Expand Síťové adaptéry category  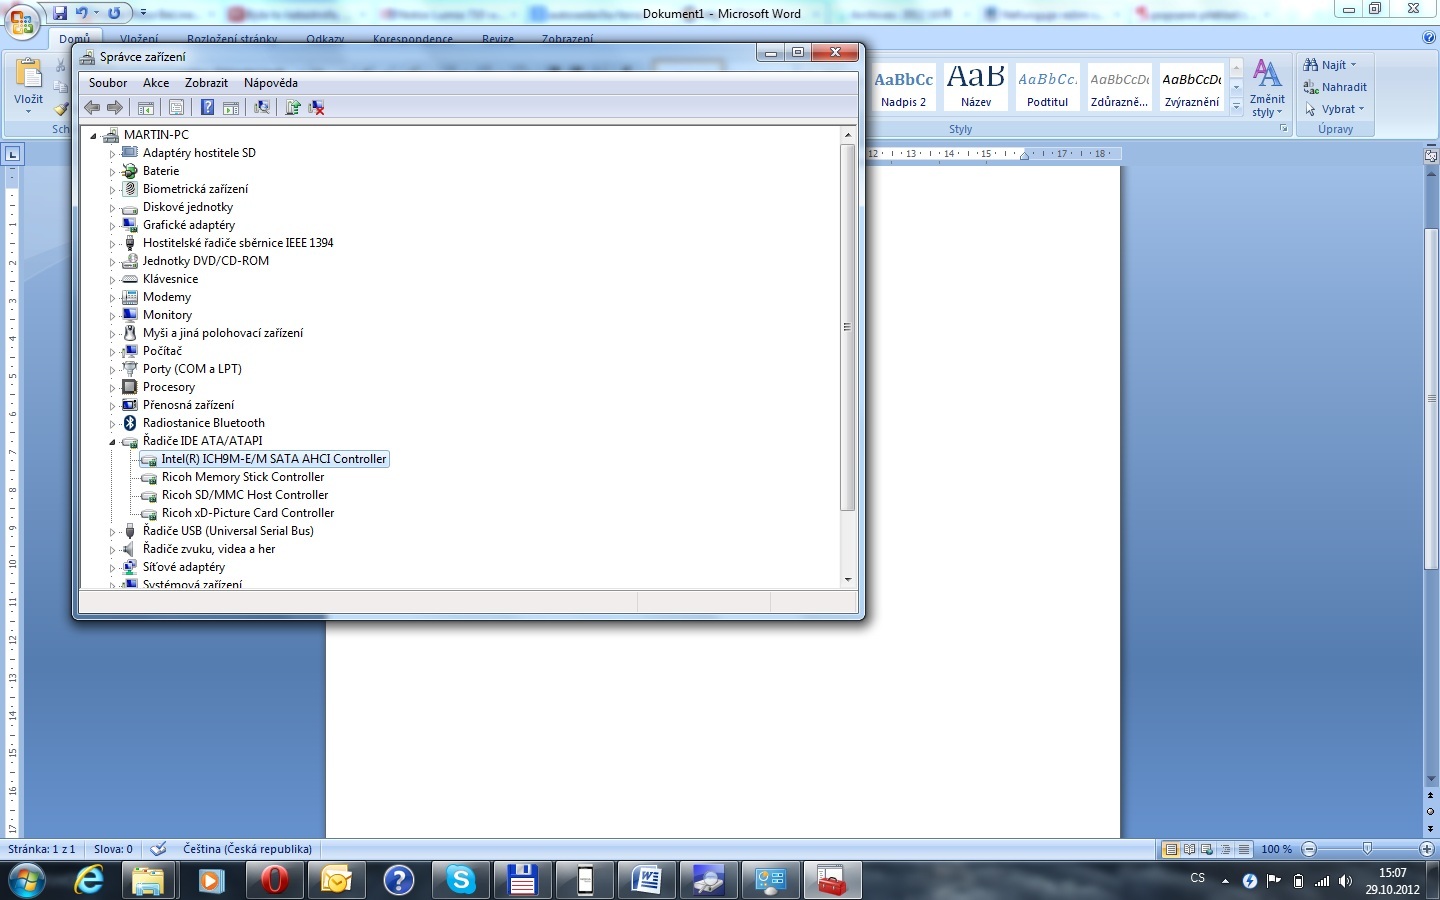[112, 568]
